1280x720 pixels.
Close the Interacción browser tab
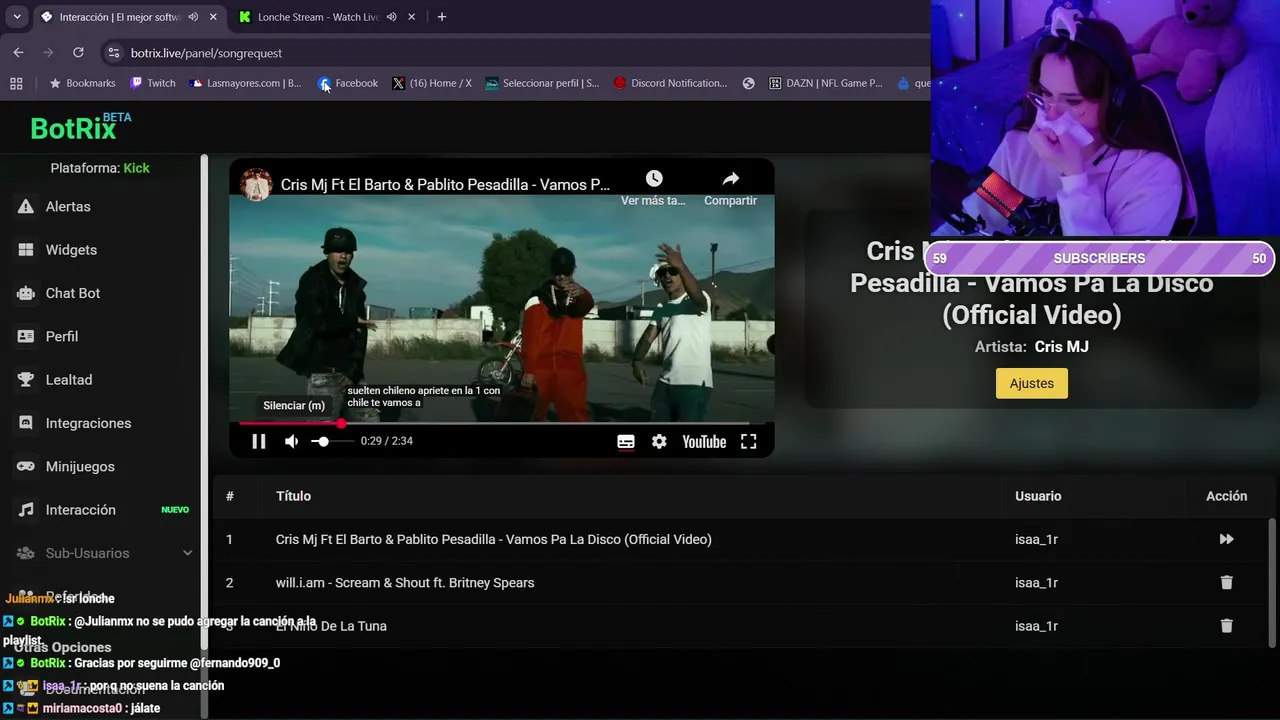(x=213, y=17)
